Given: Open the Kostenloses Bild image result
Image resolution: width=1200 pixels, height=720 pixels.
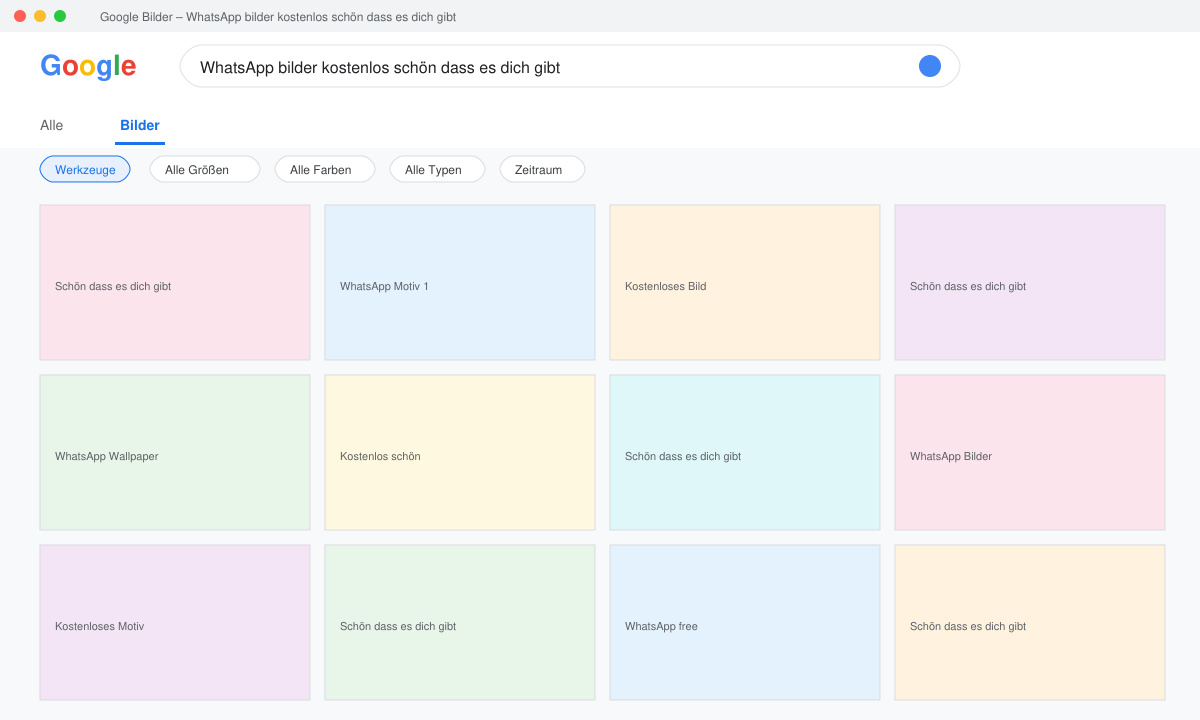Looking at the screenshot, I should pos(745,282).
